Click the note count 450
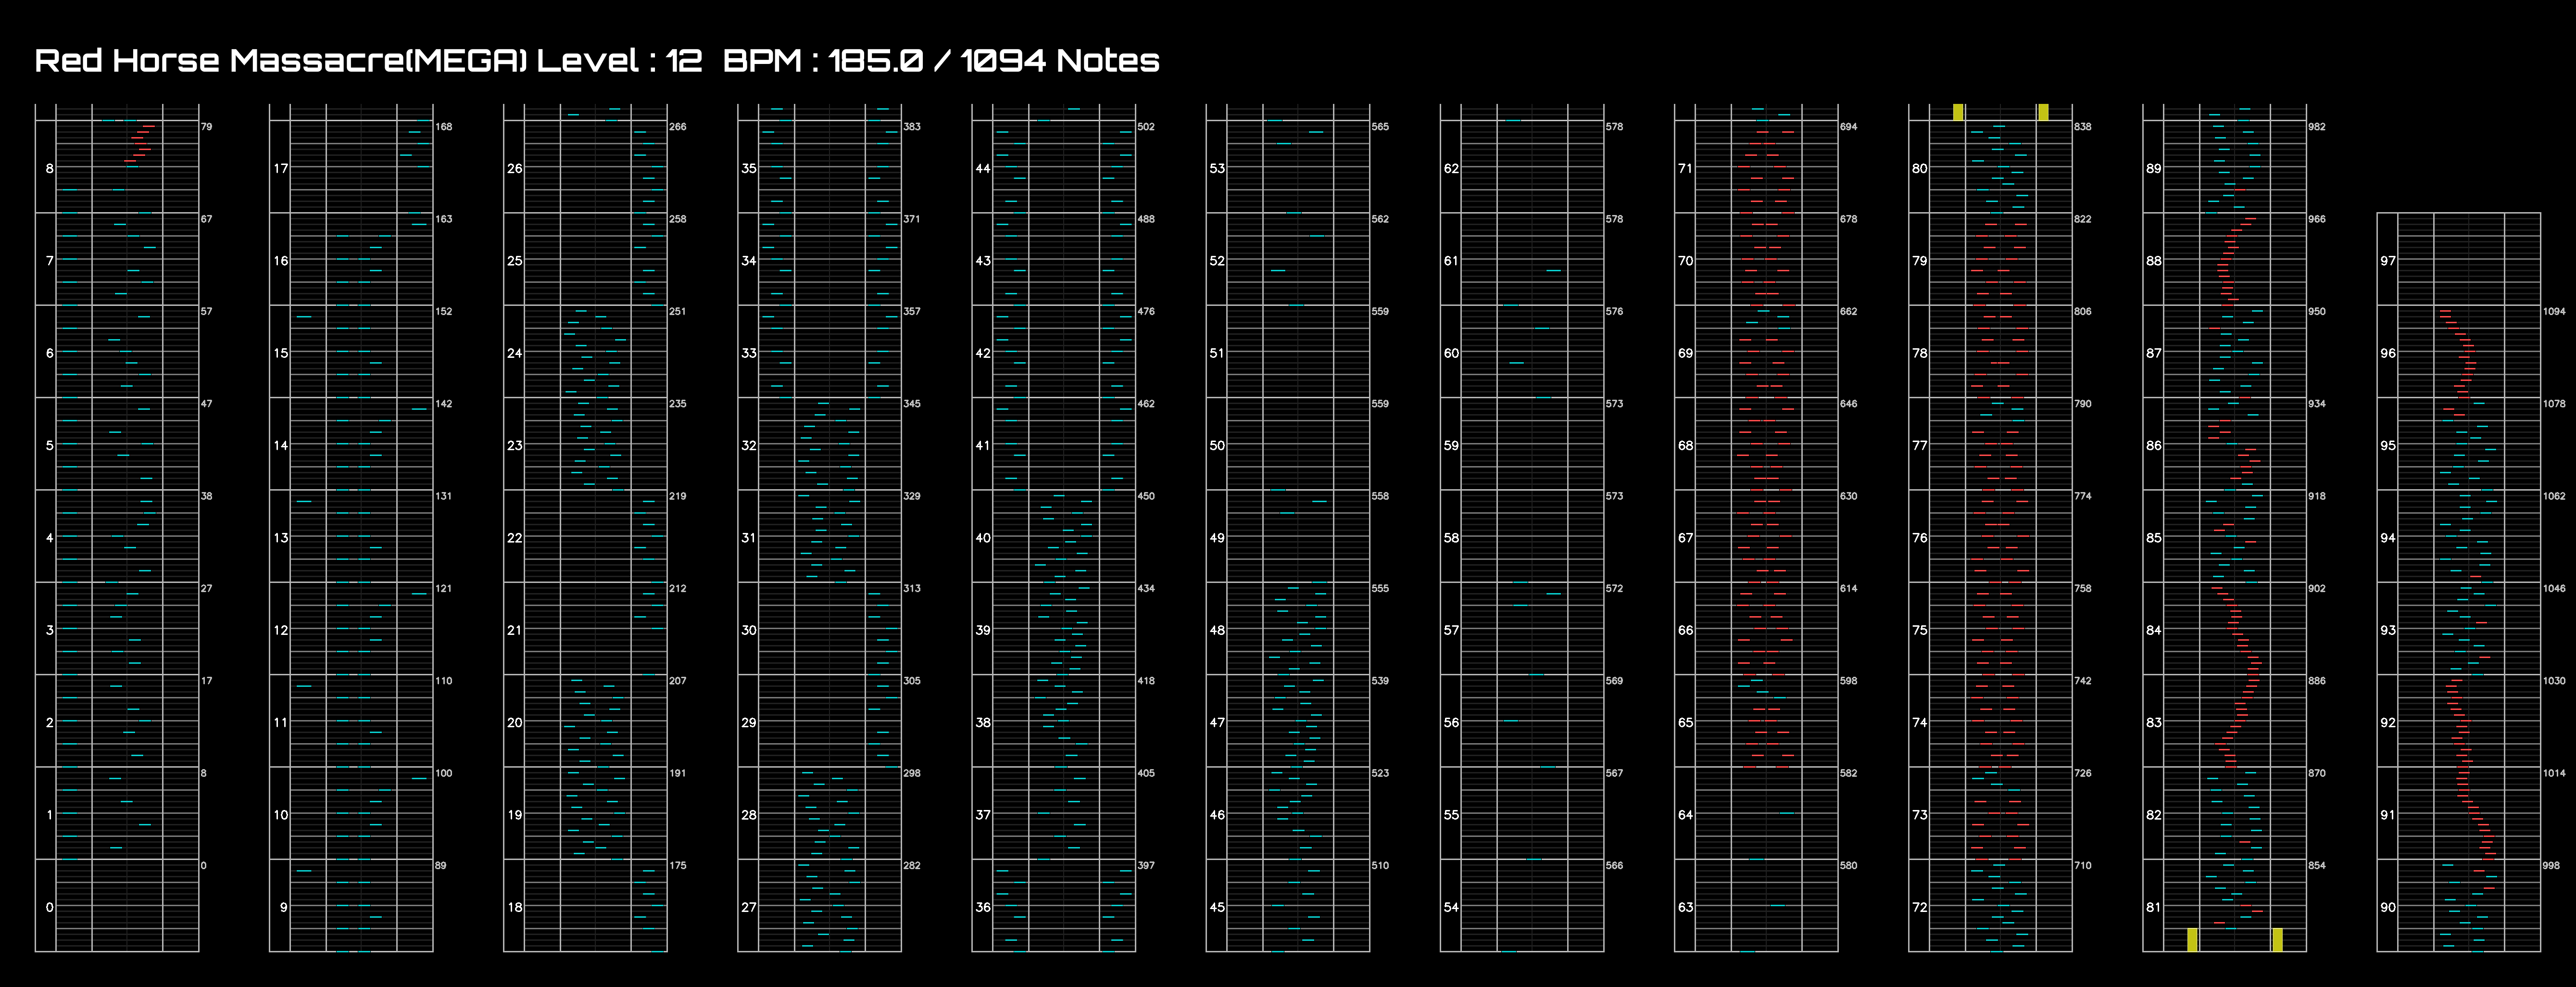 (1146, 496)
